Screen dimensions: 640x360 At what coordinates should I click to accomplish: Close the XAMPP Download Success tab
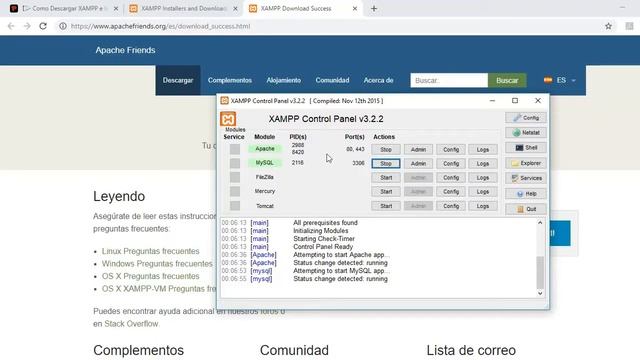[x=355, y=9]
